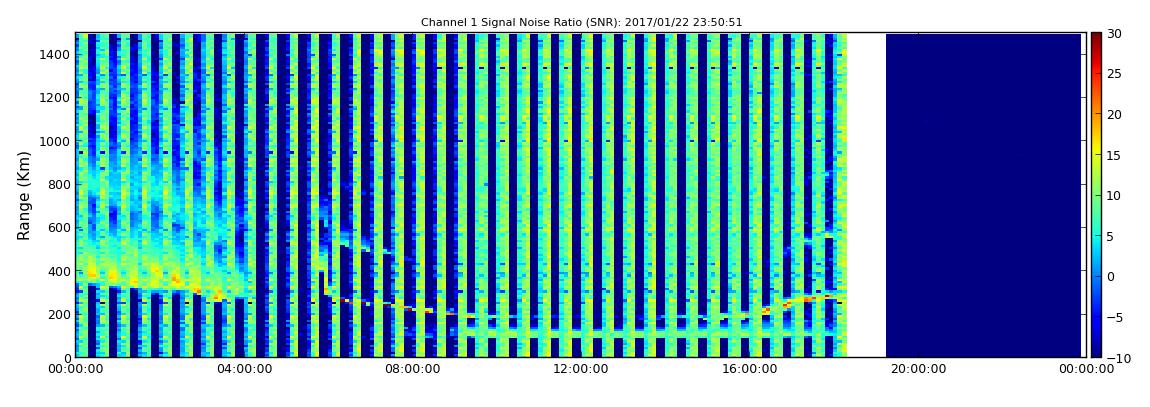Click the 'Range (Km)' axis label
The image size is (1150, 407).
[x=24, y=196]
